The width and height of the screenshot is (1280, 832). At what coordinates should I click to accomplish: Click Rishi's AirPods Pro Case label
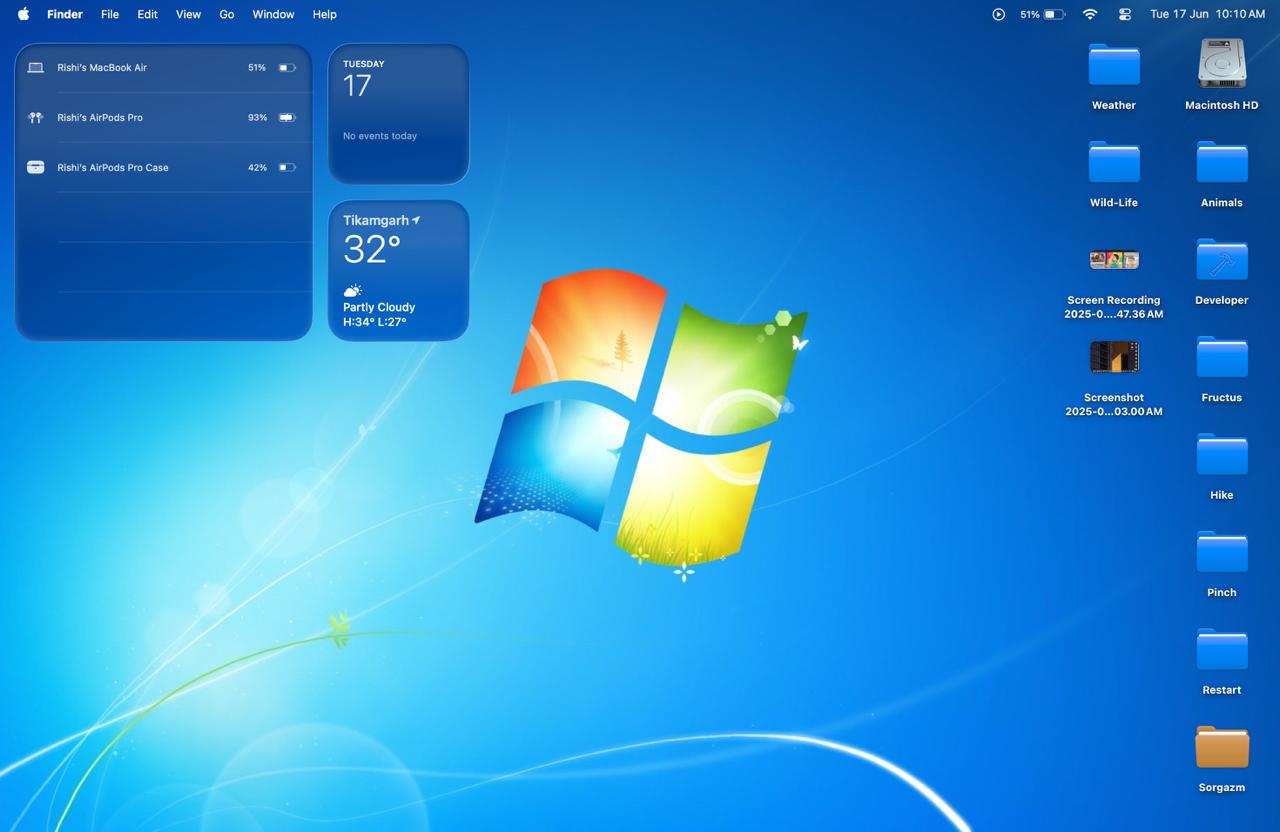(x=113, y=168)
